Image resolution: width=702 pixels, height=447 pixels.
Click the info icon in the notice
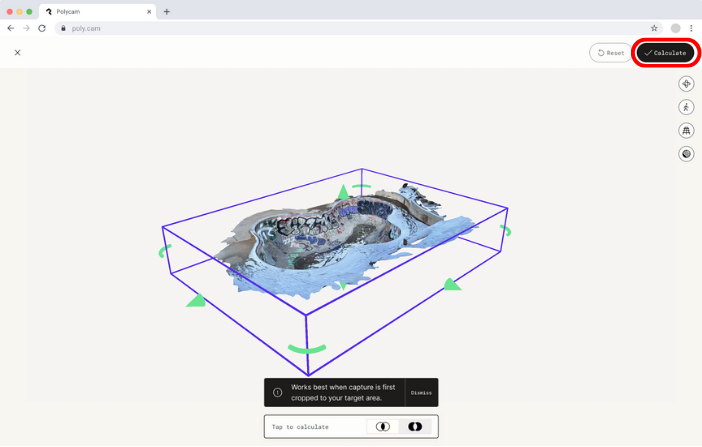coord(278,392)
